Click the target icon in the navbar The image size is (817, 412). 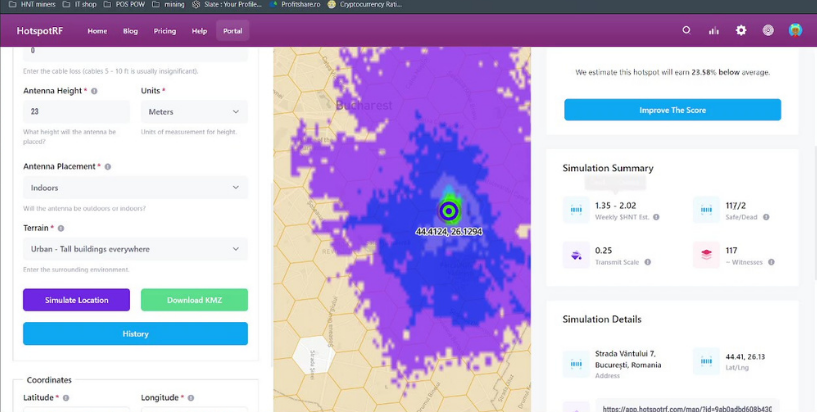(768, 30)
